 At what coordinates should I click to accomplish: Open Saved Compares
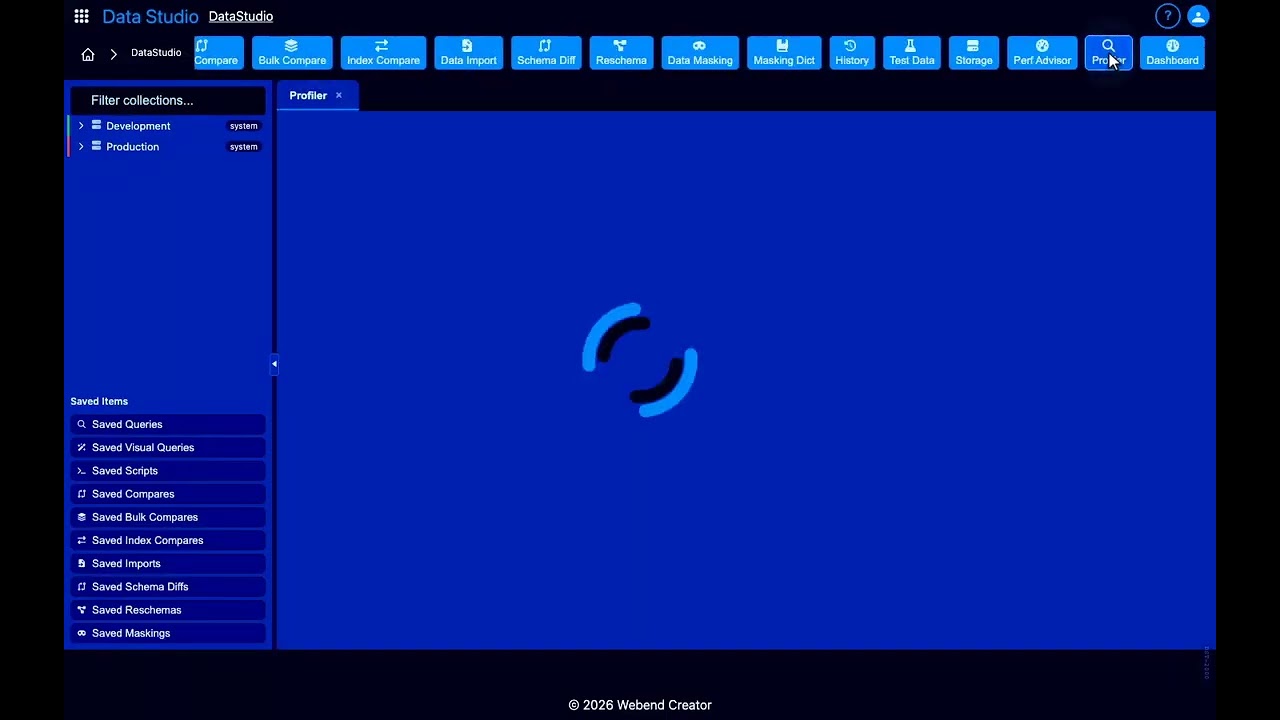[168, 494]
